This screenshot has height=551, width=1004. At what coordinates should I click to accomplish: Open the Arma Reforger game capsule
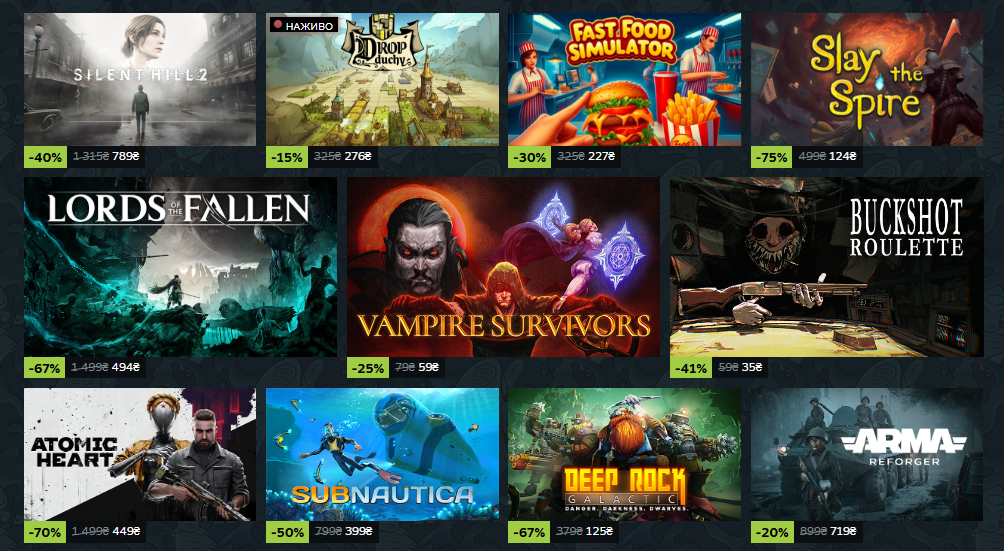click(x=866, y=454)
